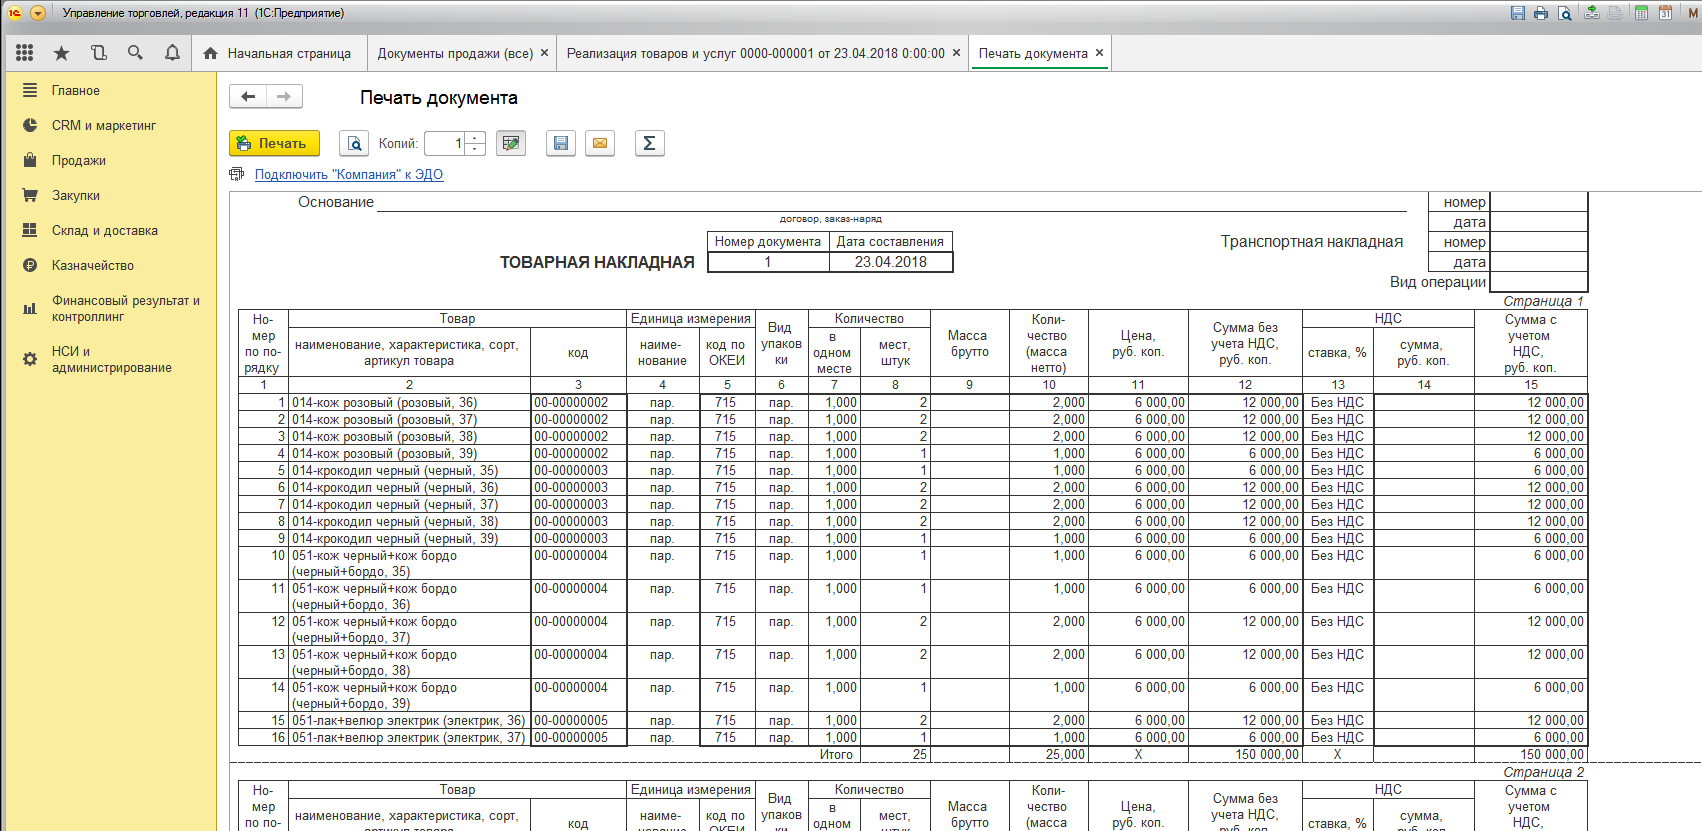1702x831 pixels.
Task: Follow the Подключить "Компания" к ЭДО link
Action: (348, 175)
